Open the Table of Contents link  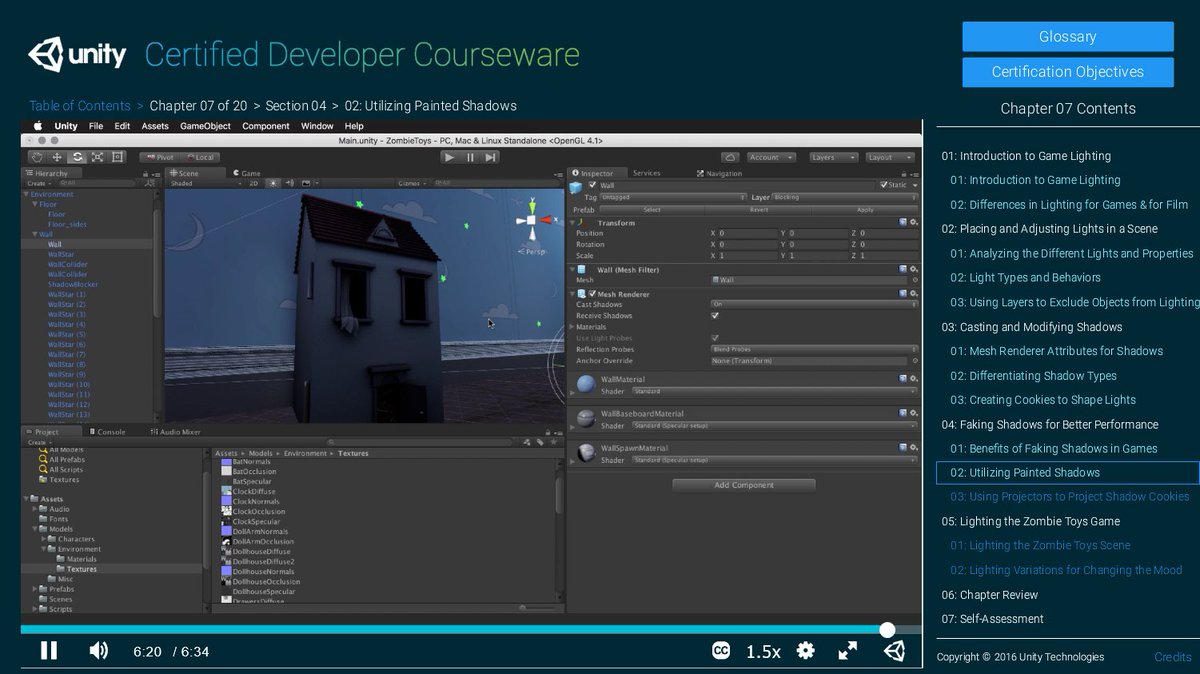point(80,106)
